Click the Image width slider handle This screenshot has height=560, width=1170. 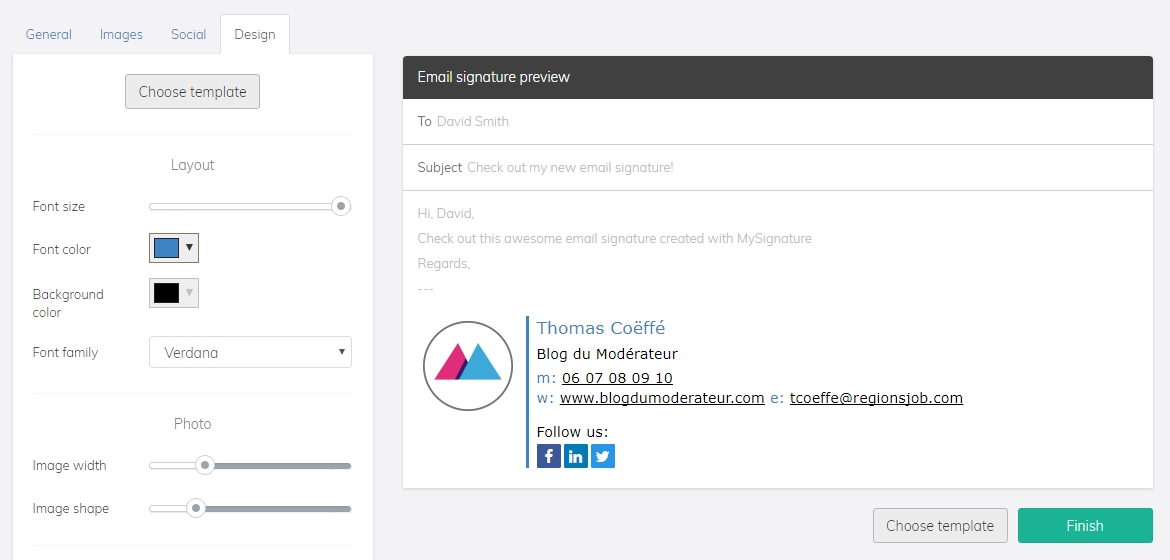tap(204, 465)
